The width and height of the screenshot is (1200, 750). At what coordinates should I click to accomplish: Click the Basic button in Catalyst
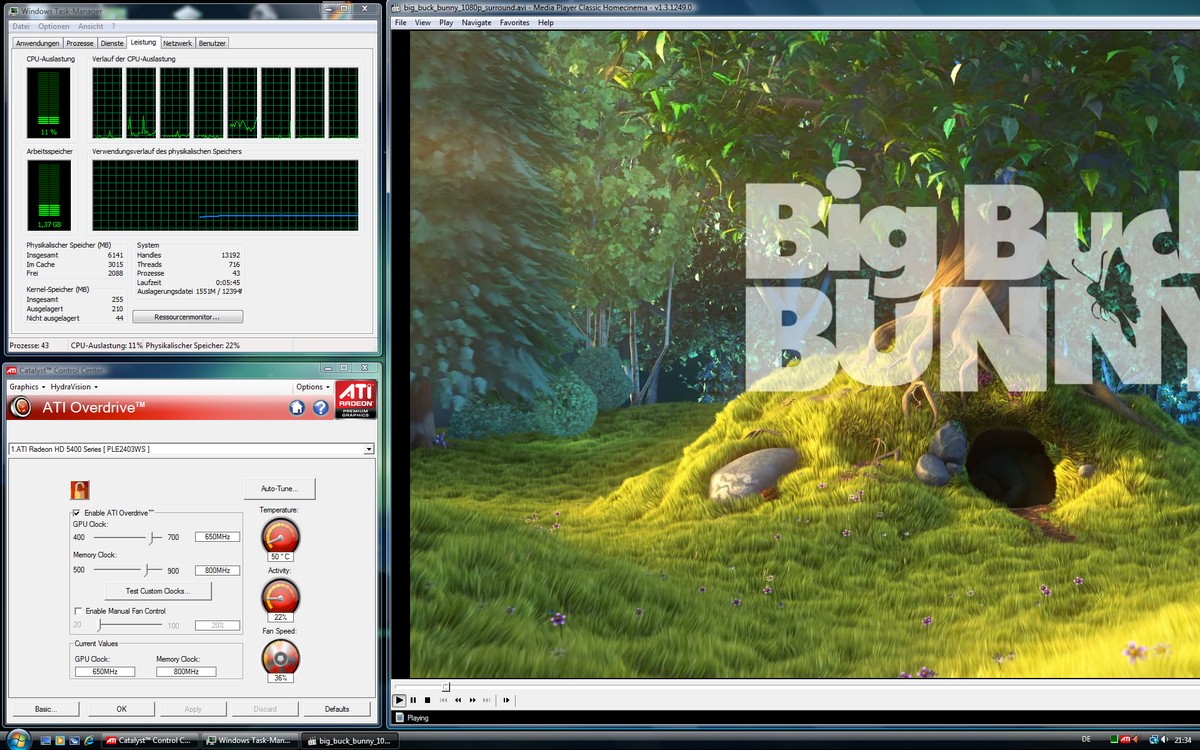44,709
